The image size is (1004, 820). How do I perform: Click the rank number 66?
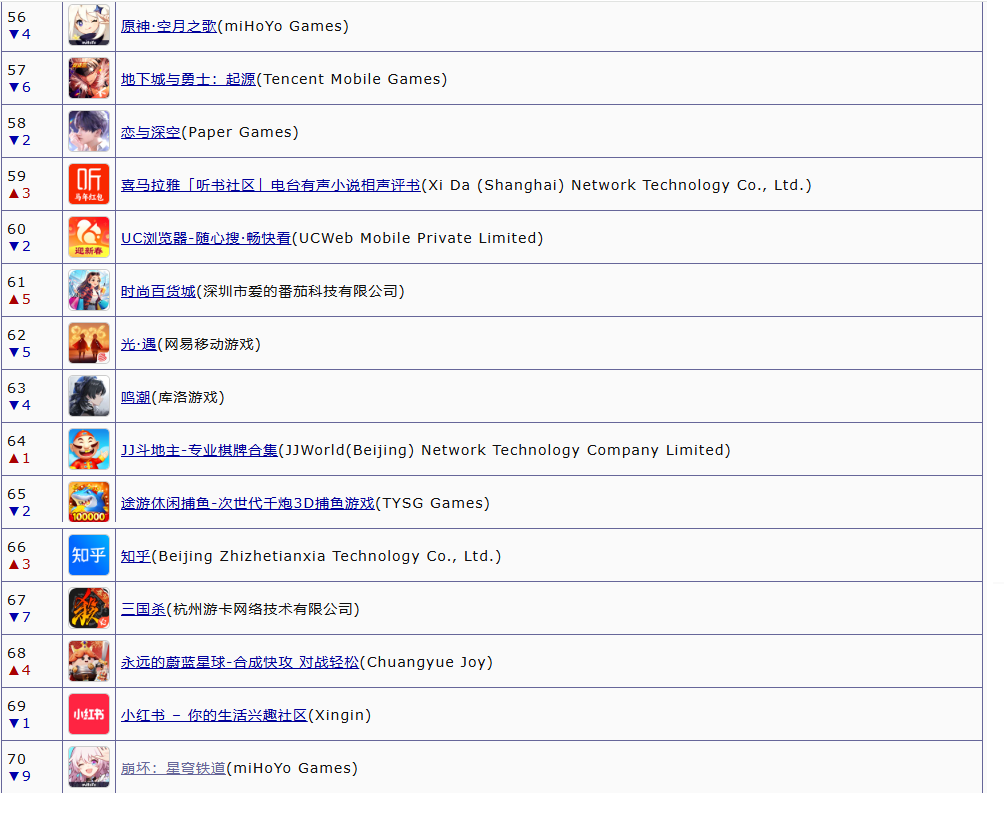(x=17, y=547)
